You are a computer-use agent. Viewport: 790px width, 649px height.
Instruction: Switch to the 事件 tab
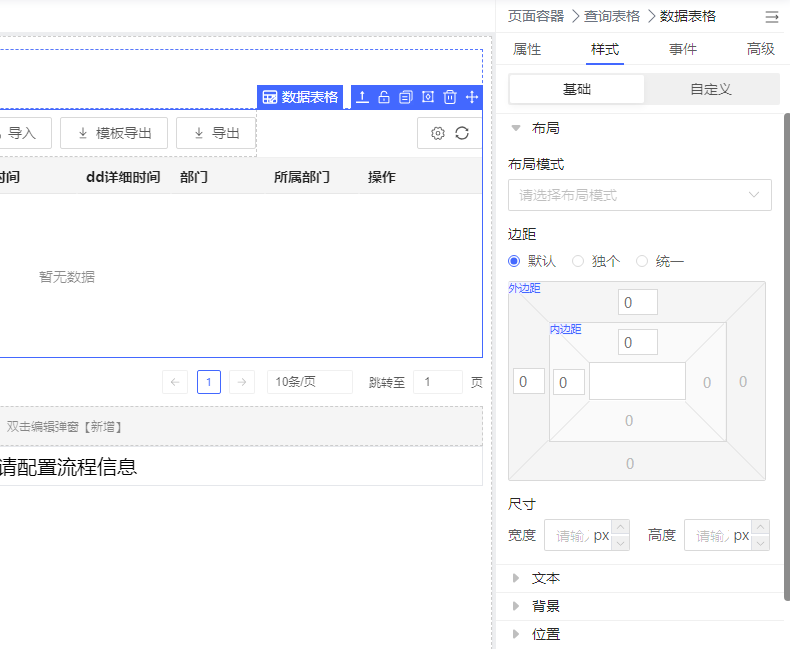point(683,49)
